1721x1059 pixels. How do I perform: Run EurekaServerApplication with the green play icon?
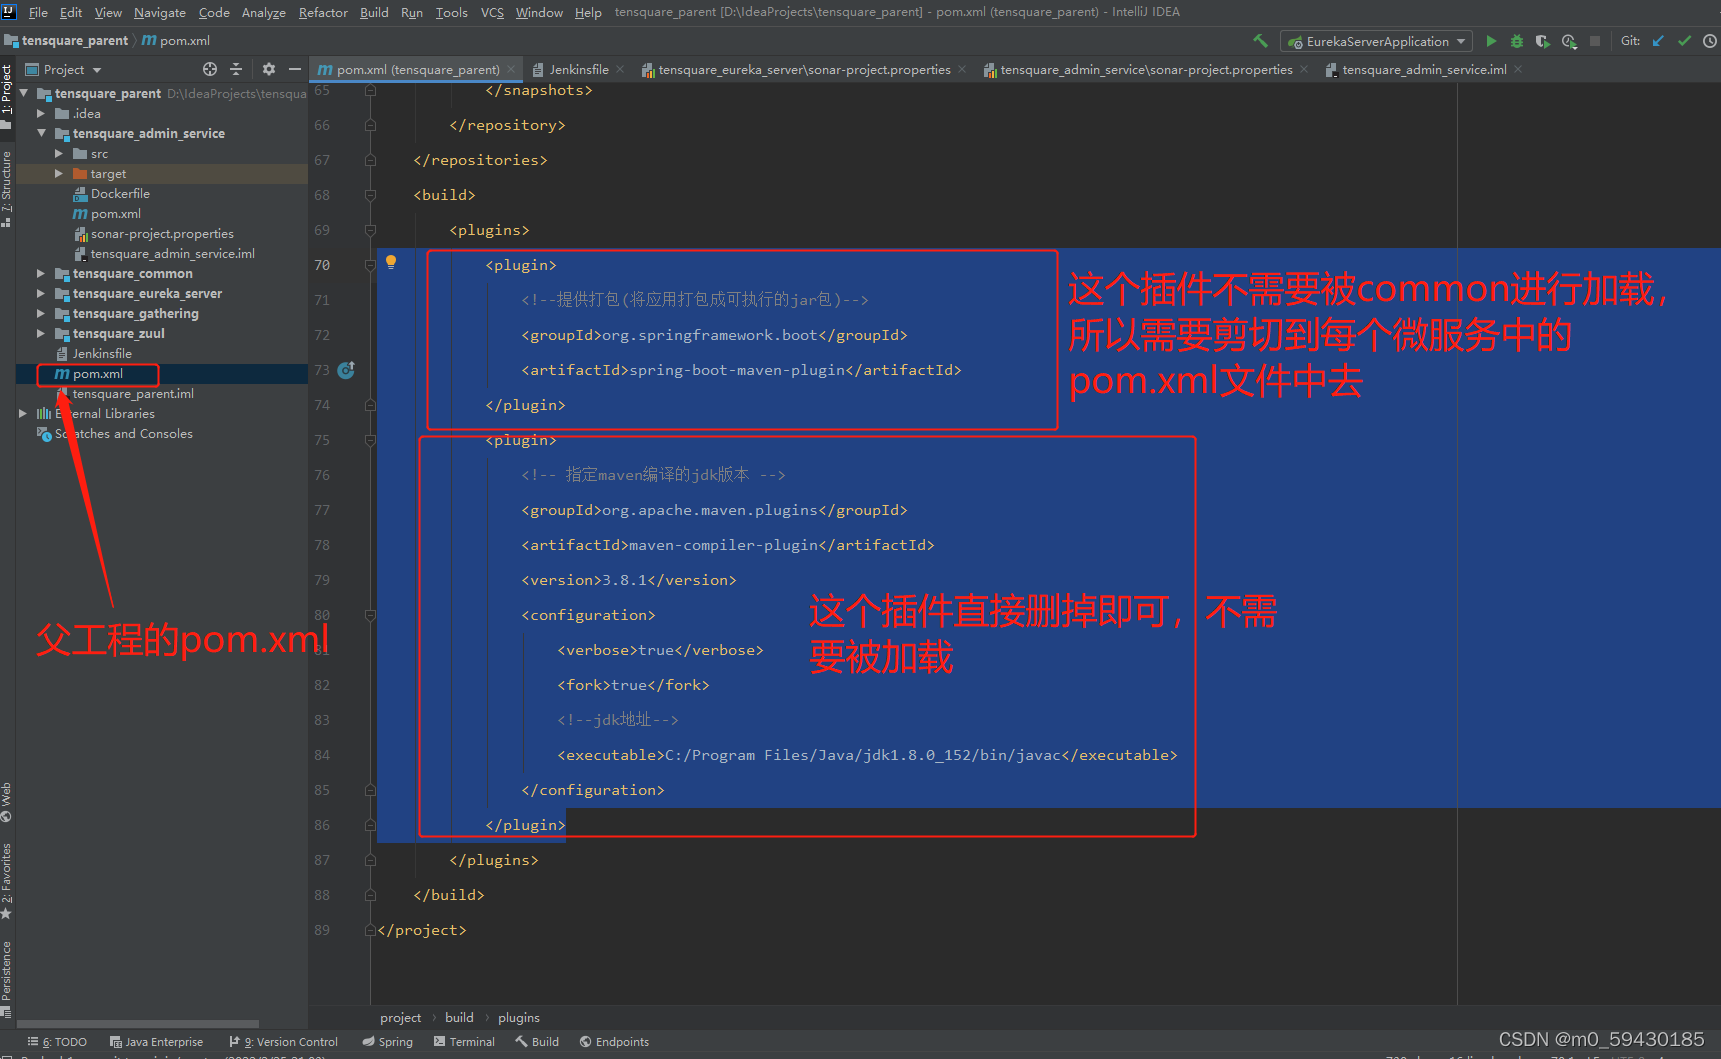coord(1491,41)
